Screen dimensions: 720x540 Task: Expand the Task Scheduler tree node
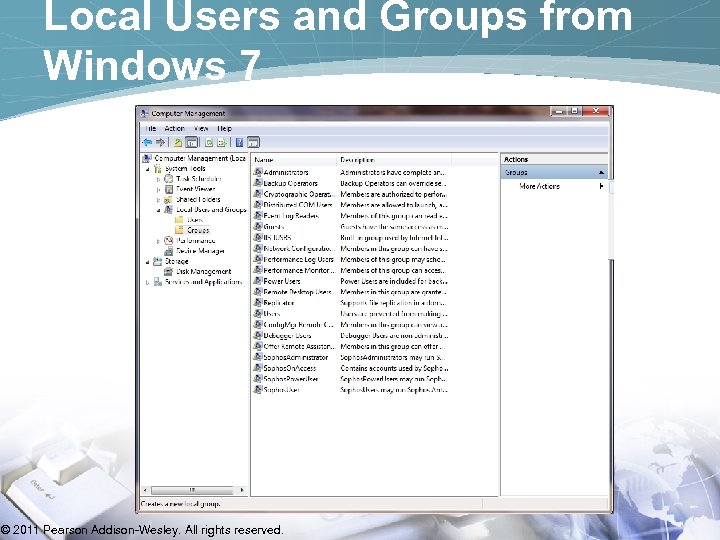158,179
